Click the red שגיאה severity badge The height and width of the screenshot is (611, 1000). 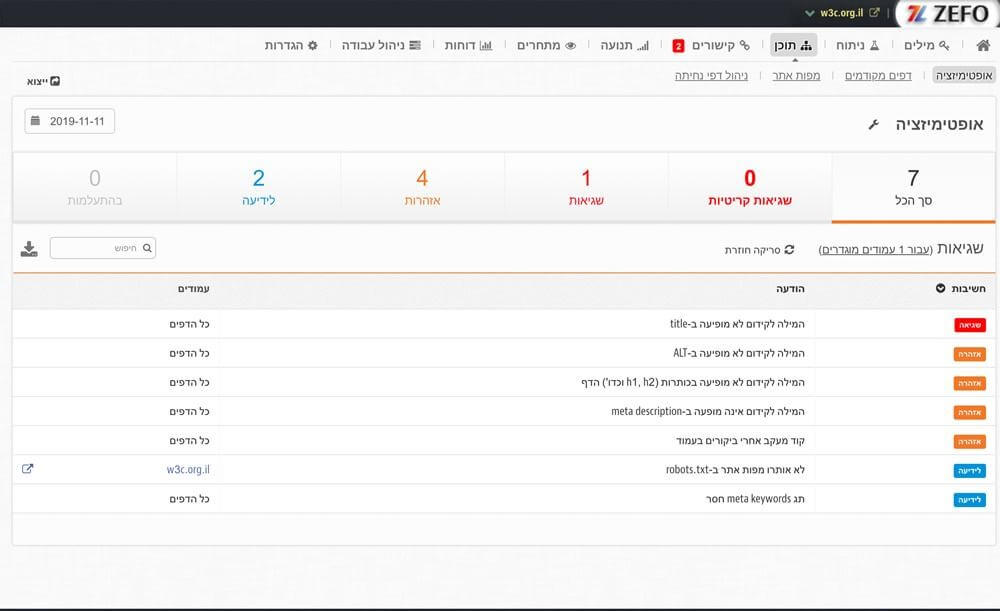click(969, 325)
